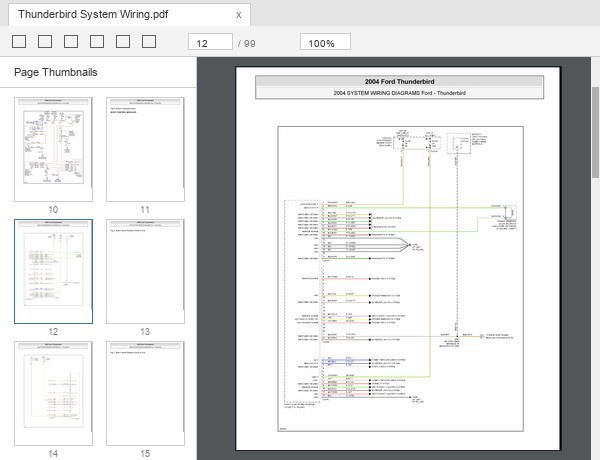This screenshot has width=600, height=460.
Task: Click the first toolbar square button
Action: click(x=19, y=41)
